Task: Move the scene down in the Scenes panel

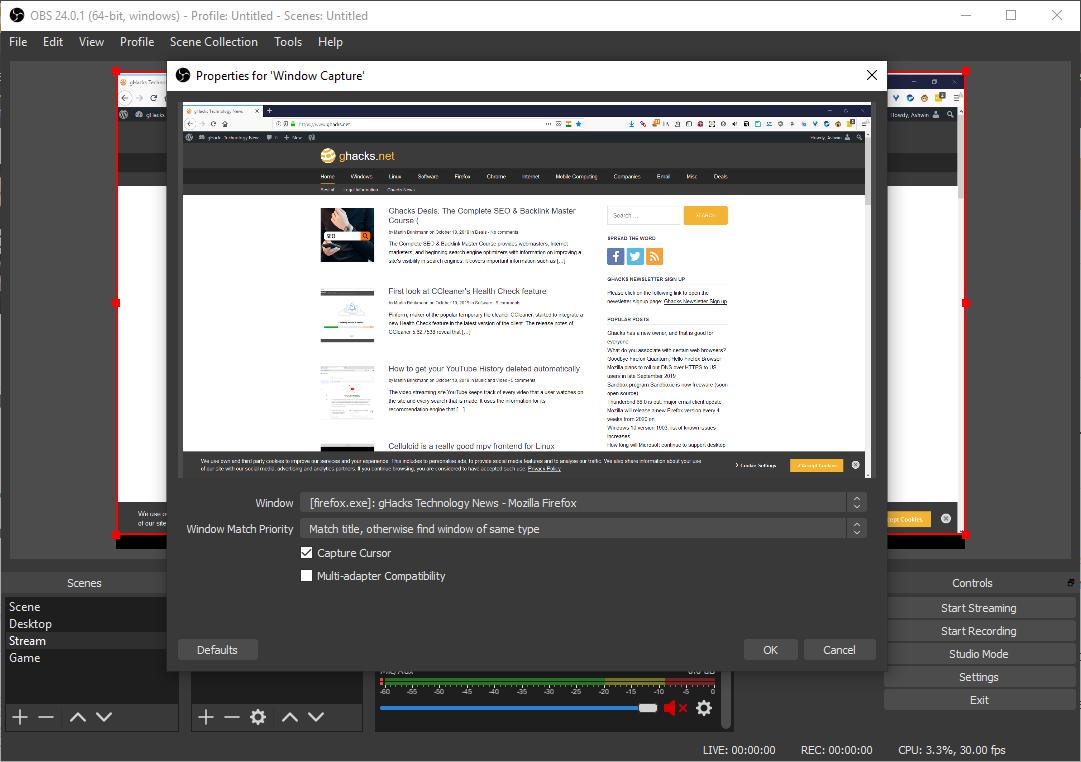Action: [104, 717]
